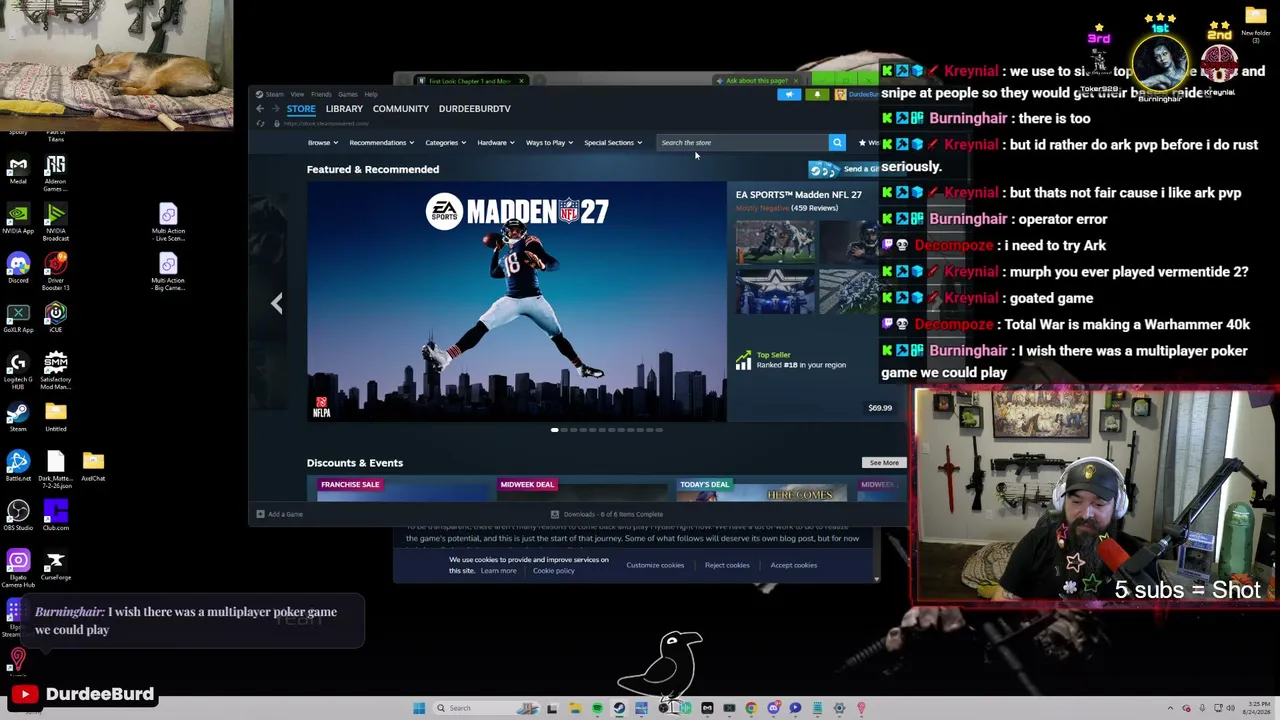The height and width of the screenshot is (720, 1280).
Task: Click the Search the store field
Action: coord(742,143)
